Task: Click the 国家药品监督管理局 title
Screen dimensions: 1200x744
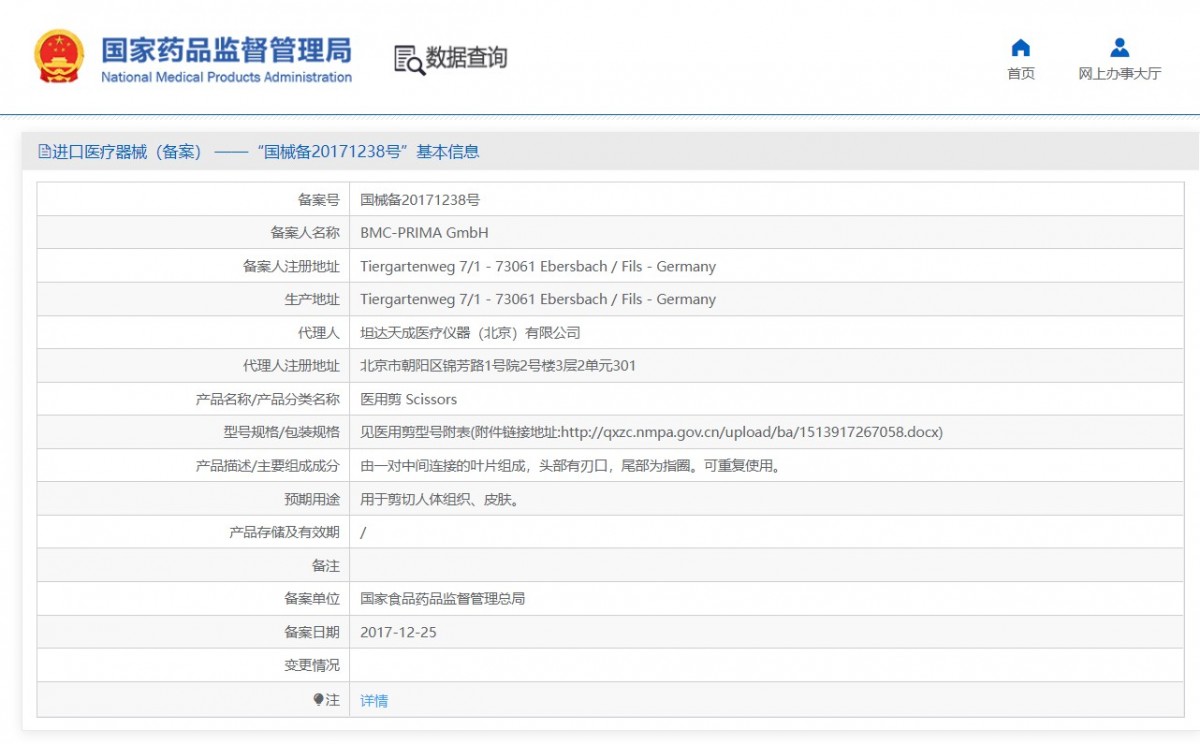Action: click(226, 50)
